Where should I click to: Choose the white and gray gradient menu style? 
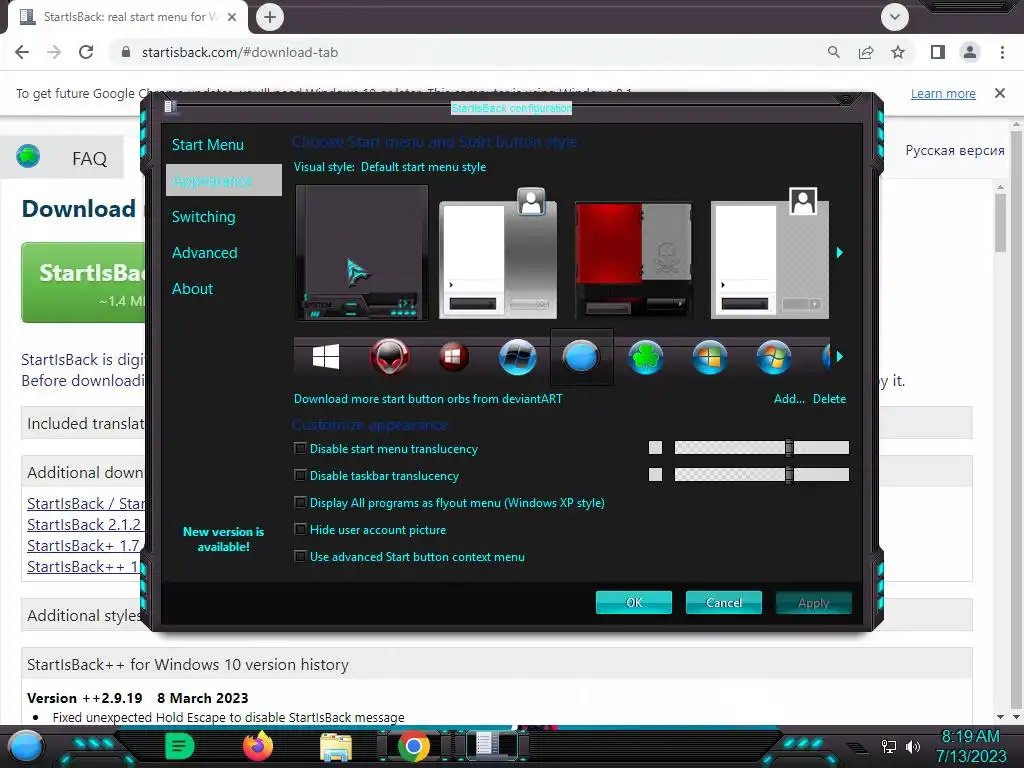tap(498, 253)
